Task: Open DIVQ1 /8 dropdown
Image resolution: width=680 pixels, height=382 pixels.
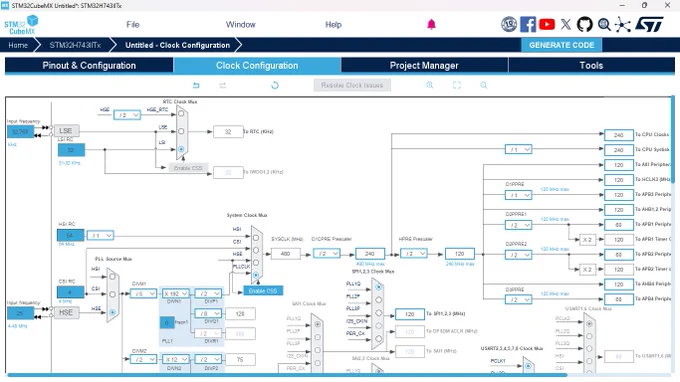Action: [208, 313]
